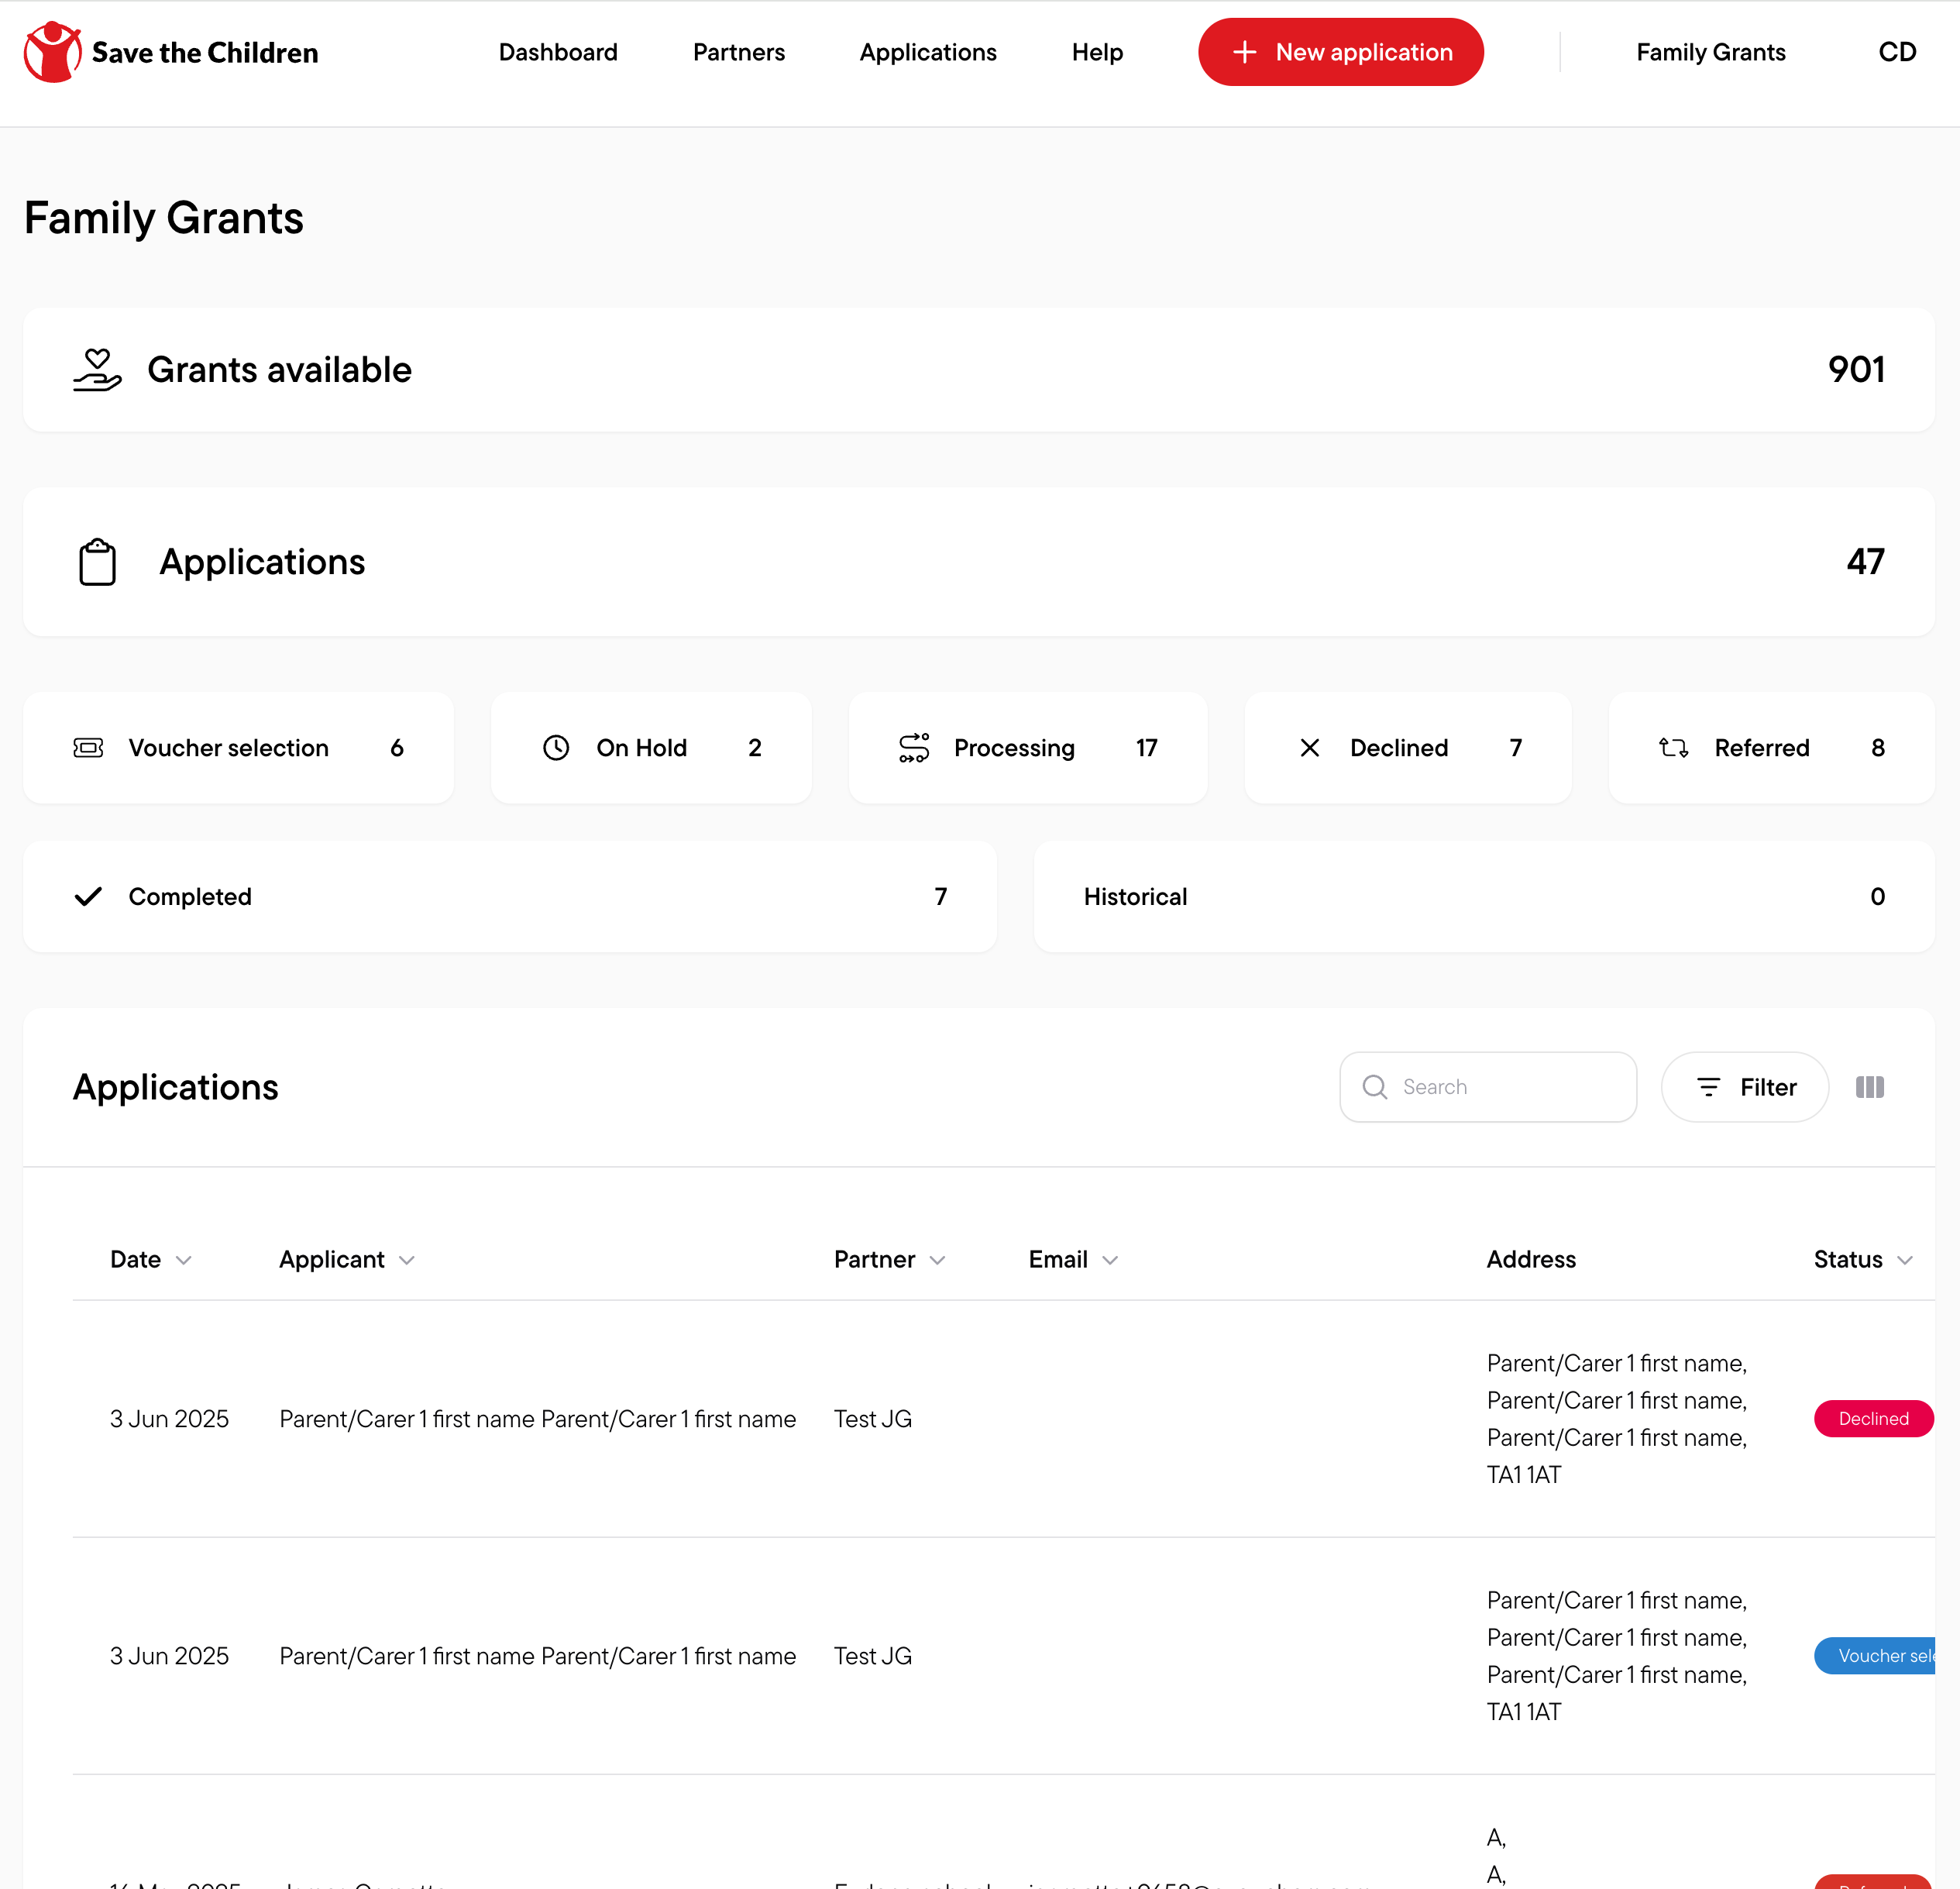Open the On Hold card

(x=651, y=748)
